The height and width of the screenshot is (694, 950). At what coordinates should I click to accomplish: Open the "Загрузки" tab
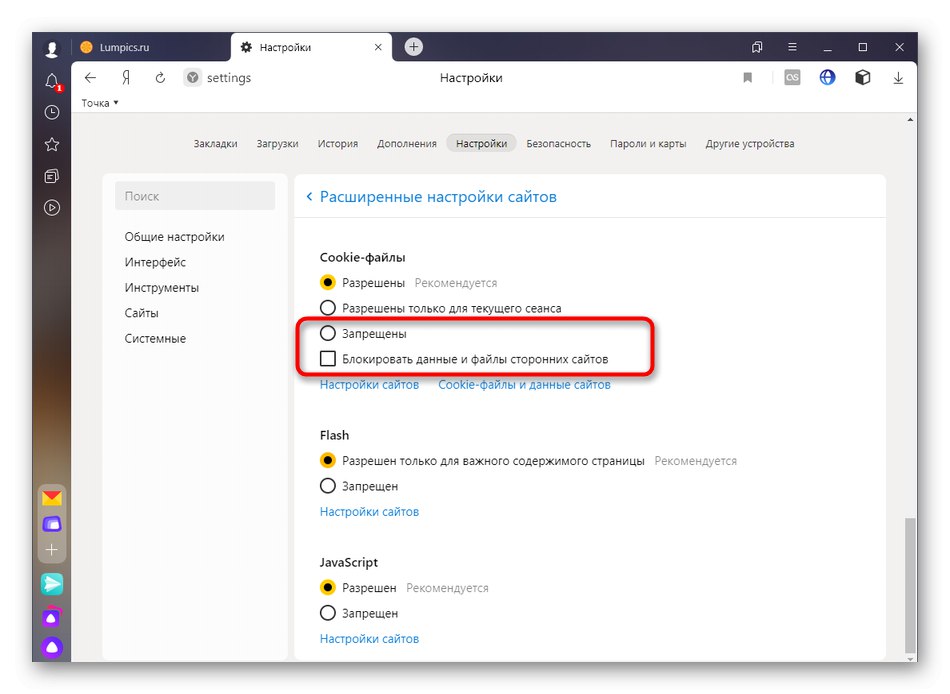coord(277,143)
